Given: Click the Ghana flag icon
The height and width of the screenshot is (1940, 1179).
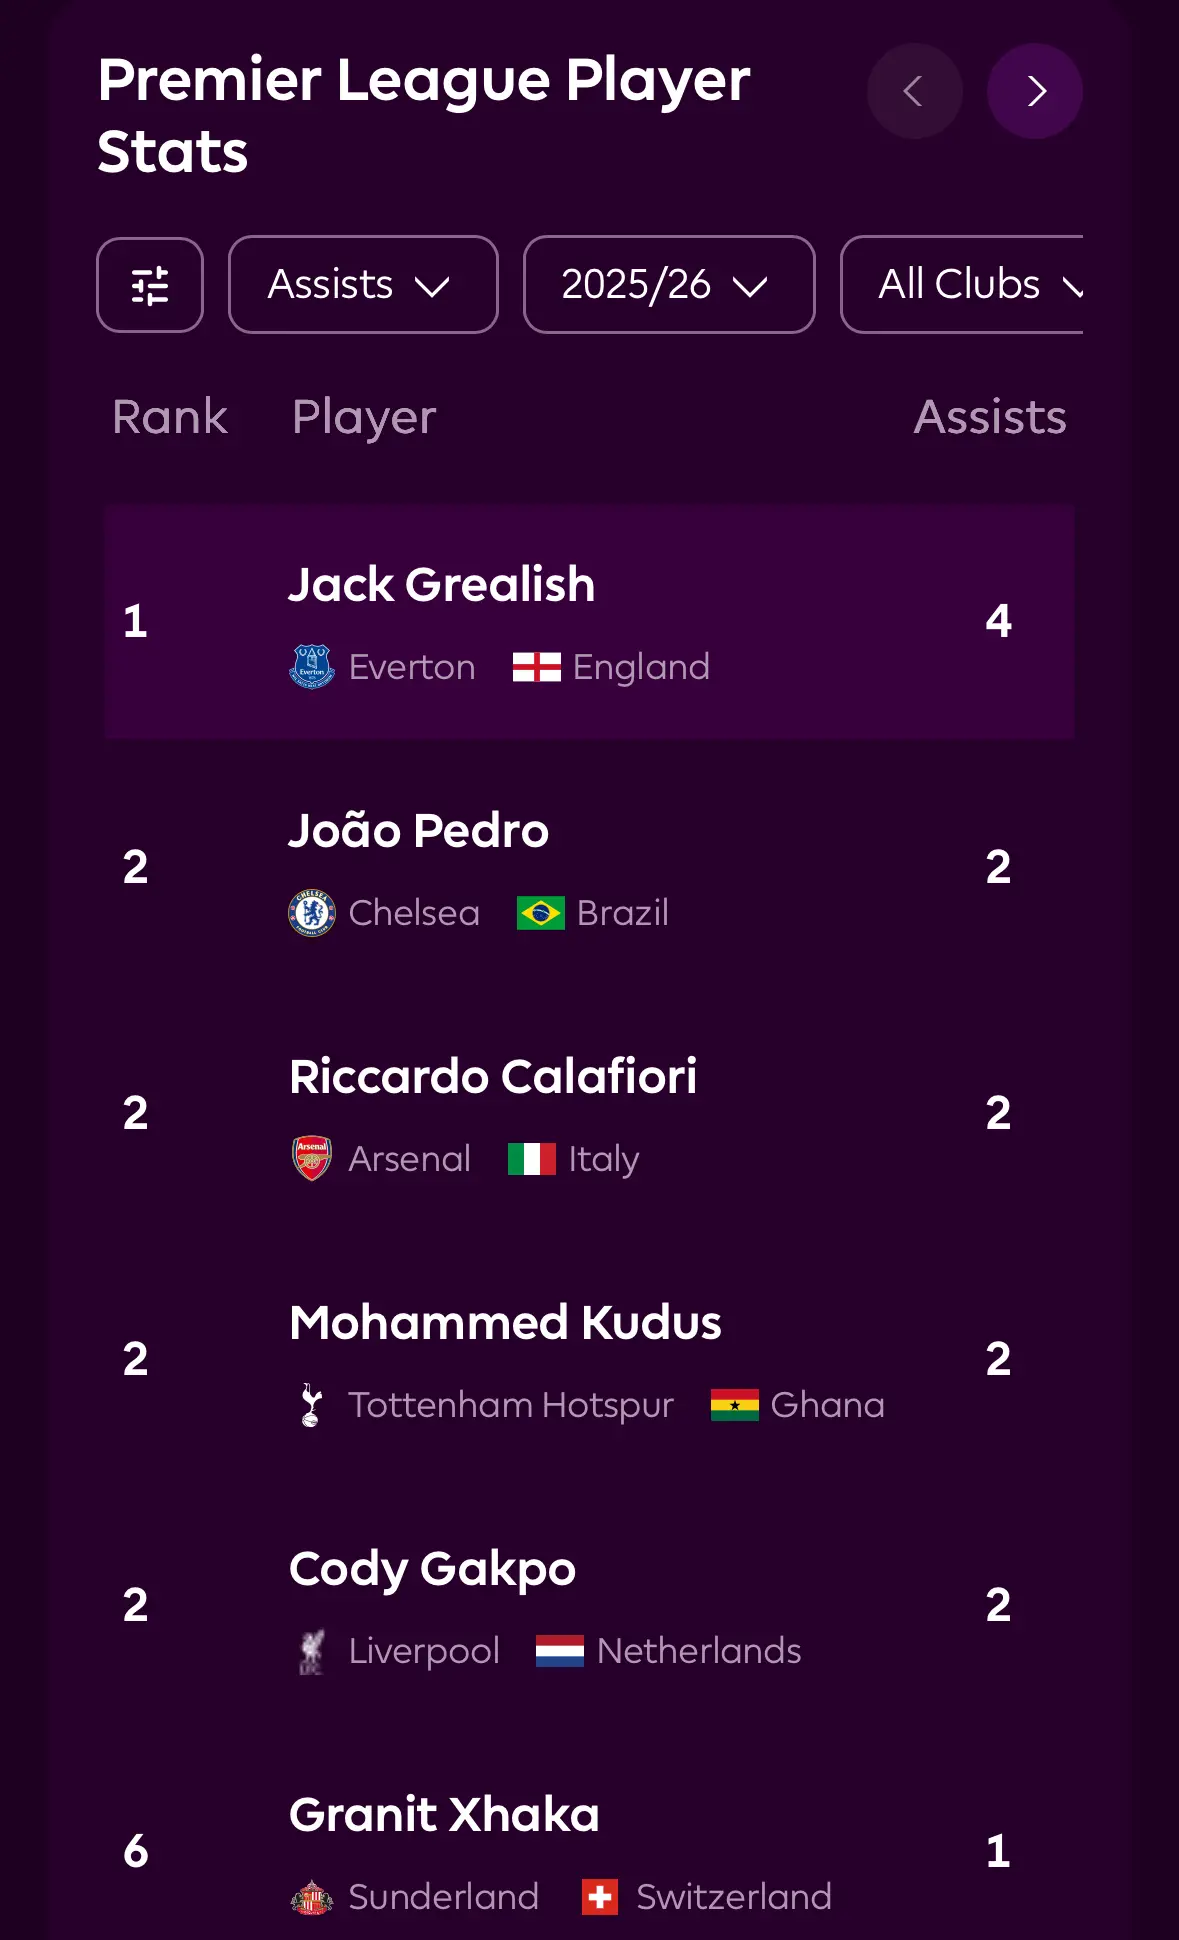Looking at the screenshot, I should coord(734,1405).
